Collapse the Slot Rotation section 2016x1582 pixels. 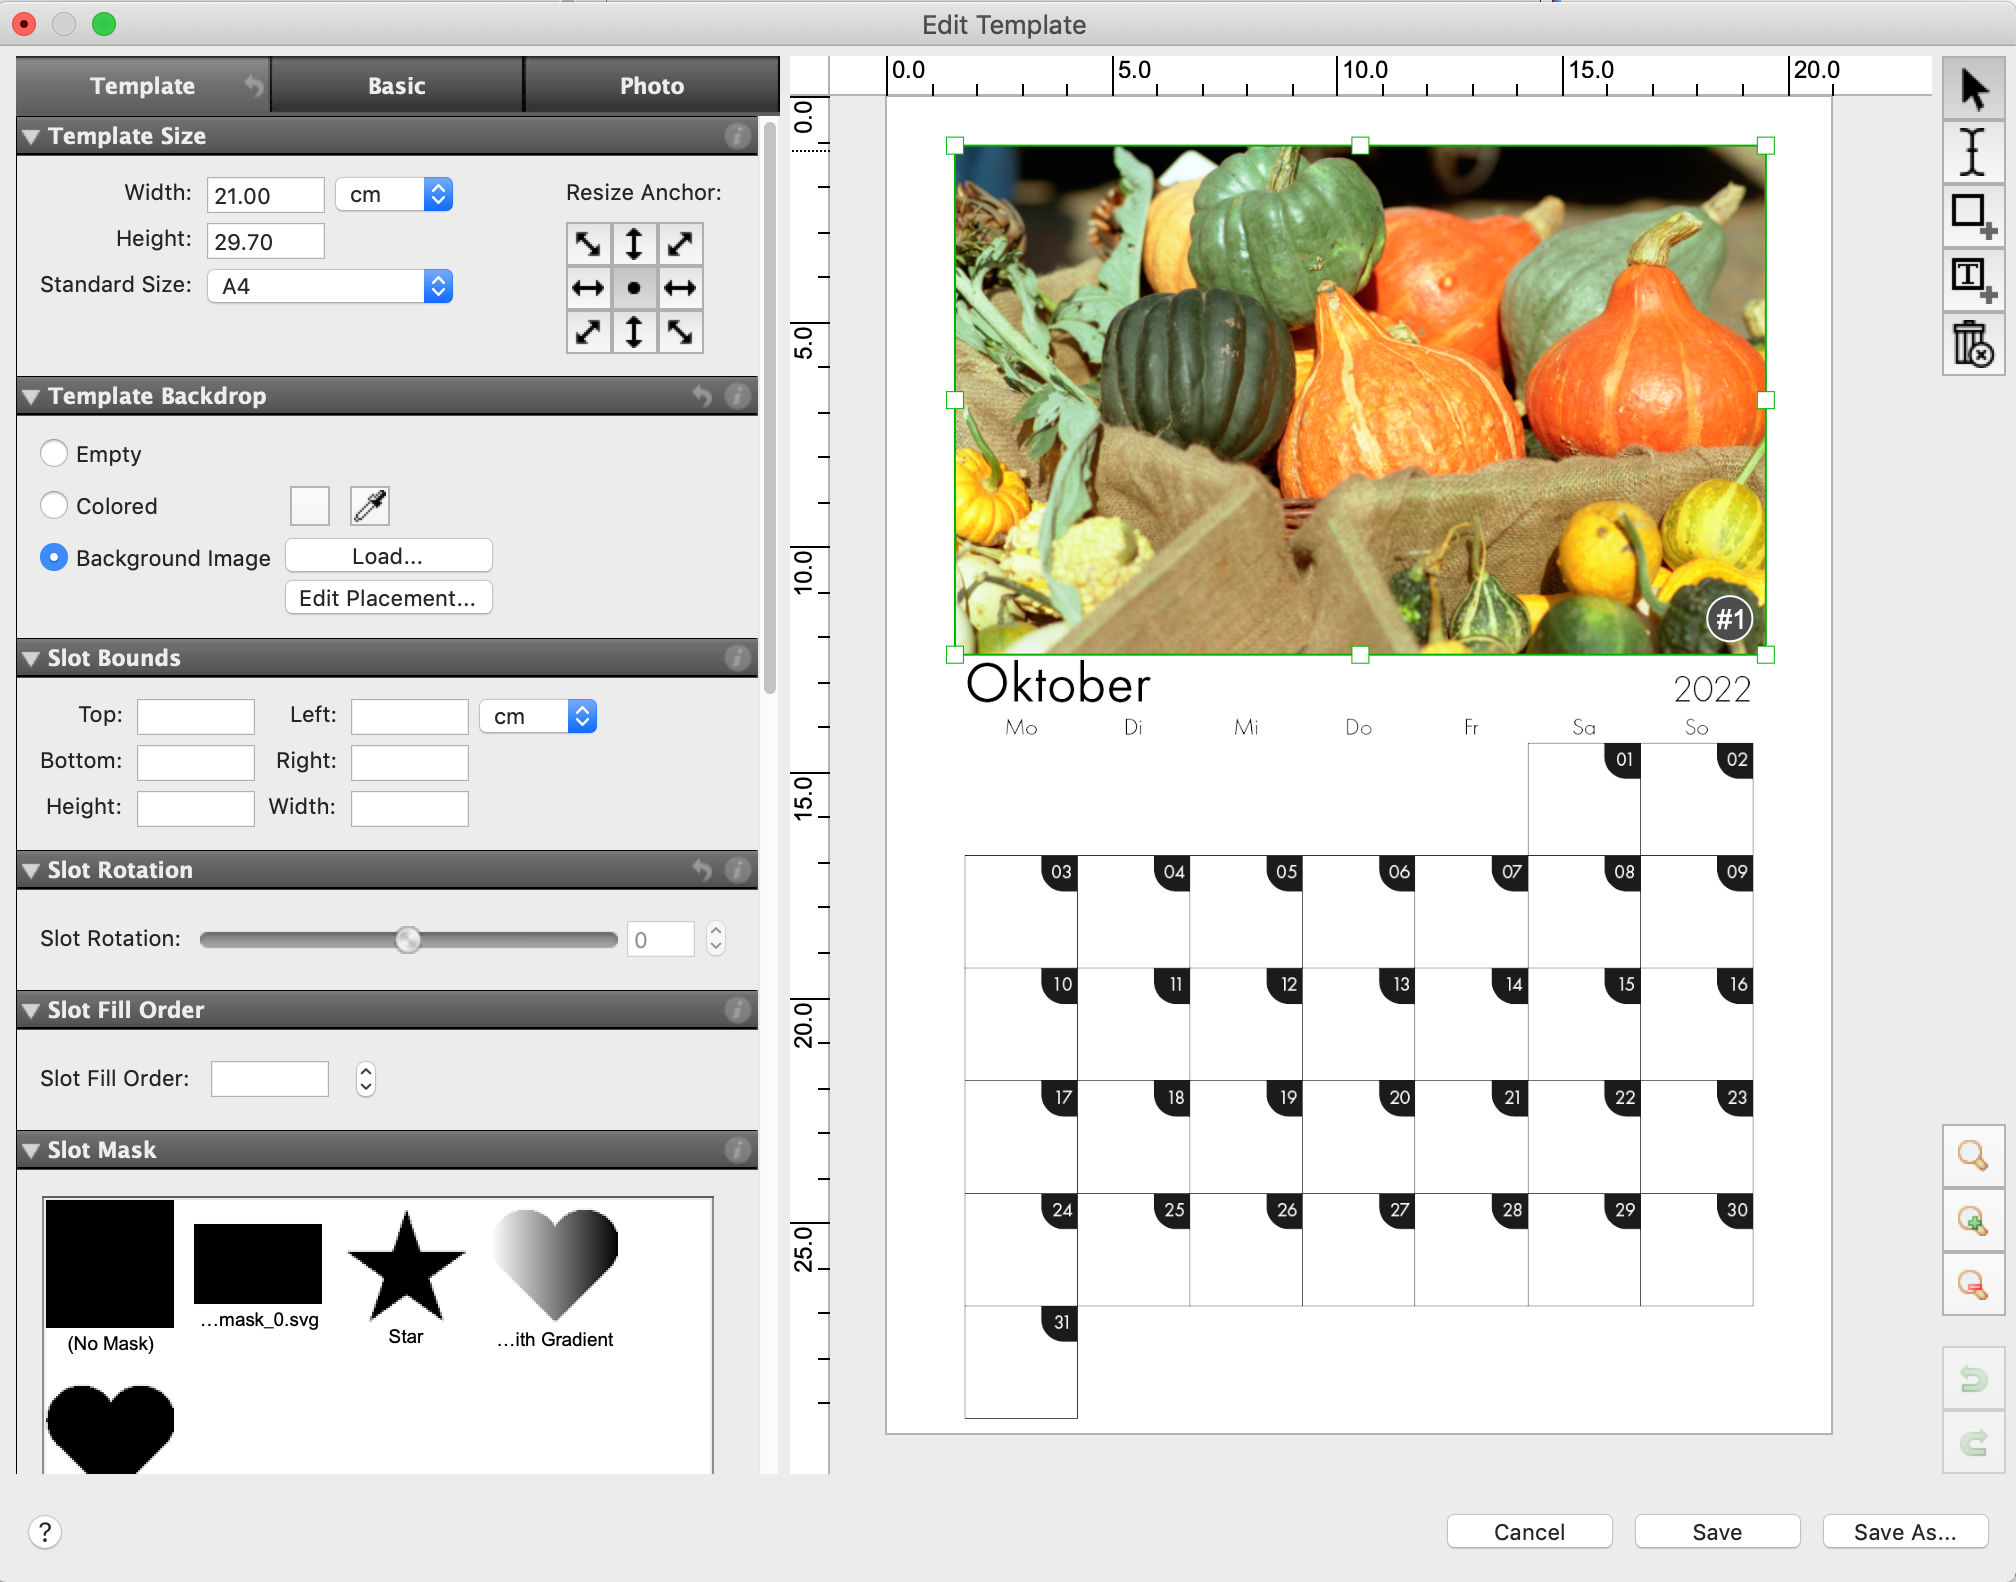[x=31, y=870]
